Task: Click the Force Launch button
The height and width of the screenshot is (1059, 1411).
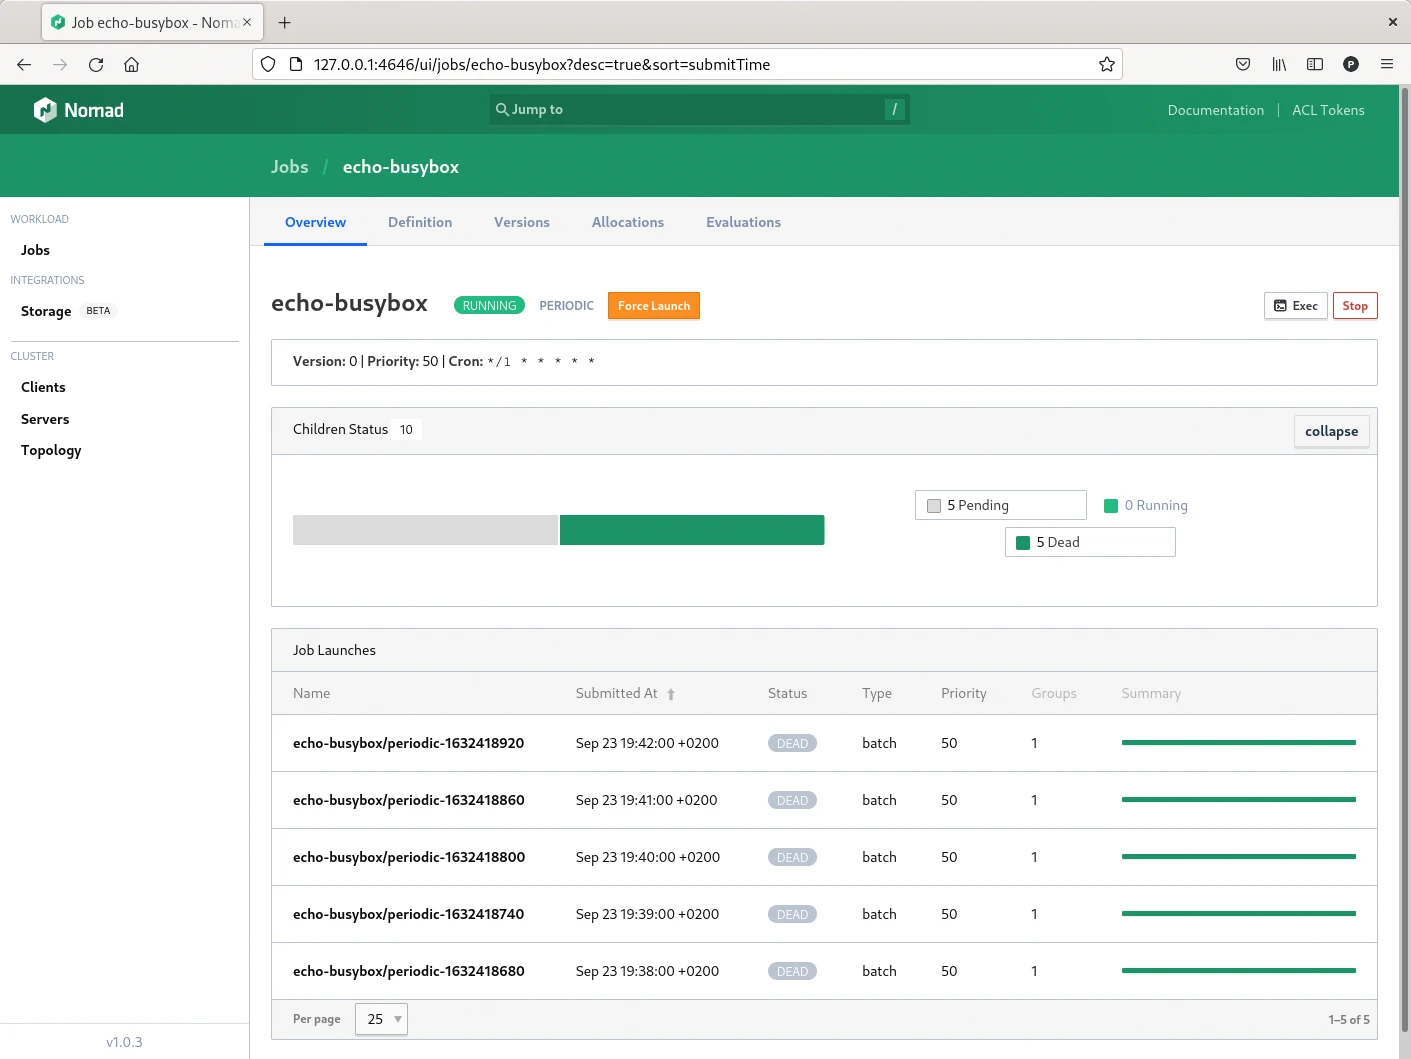Action: [653, 306]
